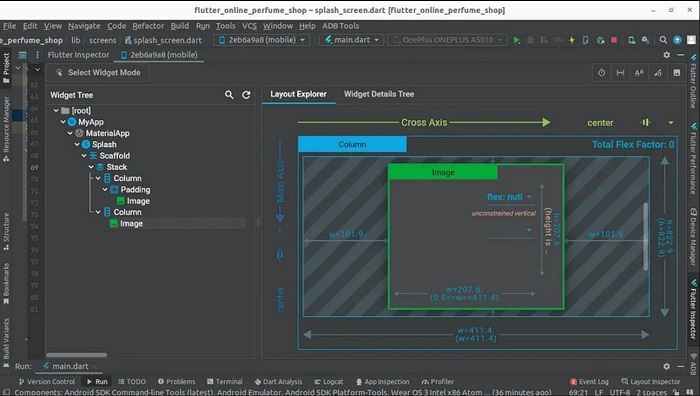Open Flutter Outline side panel
Image resolution: width=700 pixels, height=396 pixels.
[x=693, y=81]
